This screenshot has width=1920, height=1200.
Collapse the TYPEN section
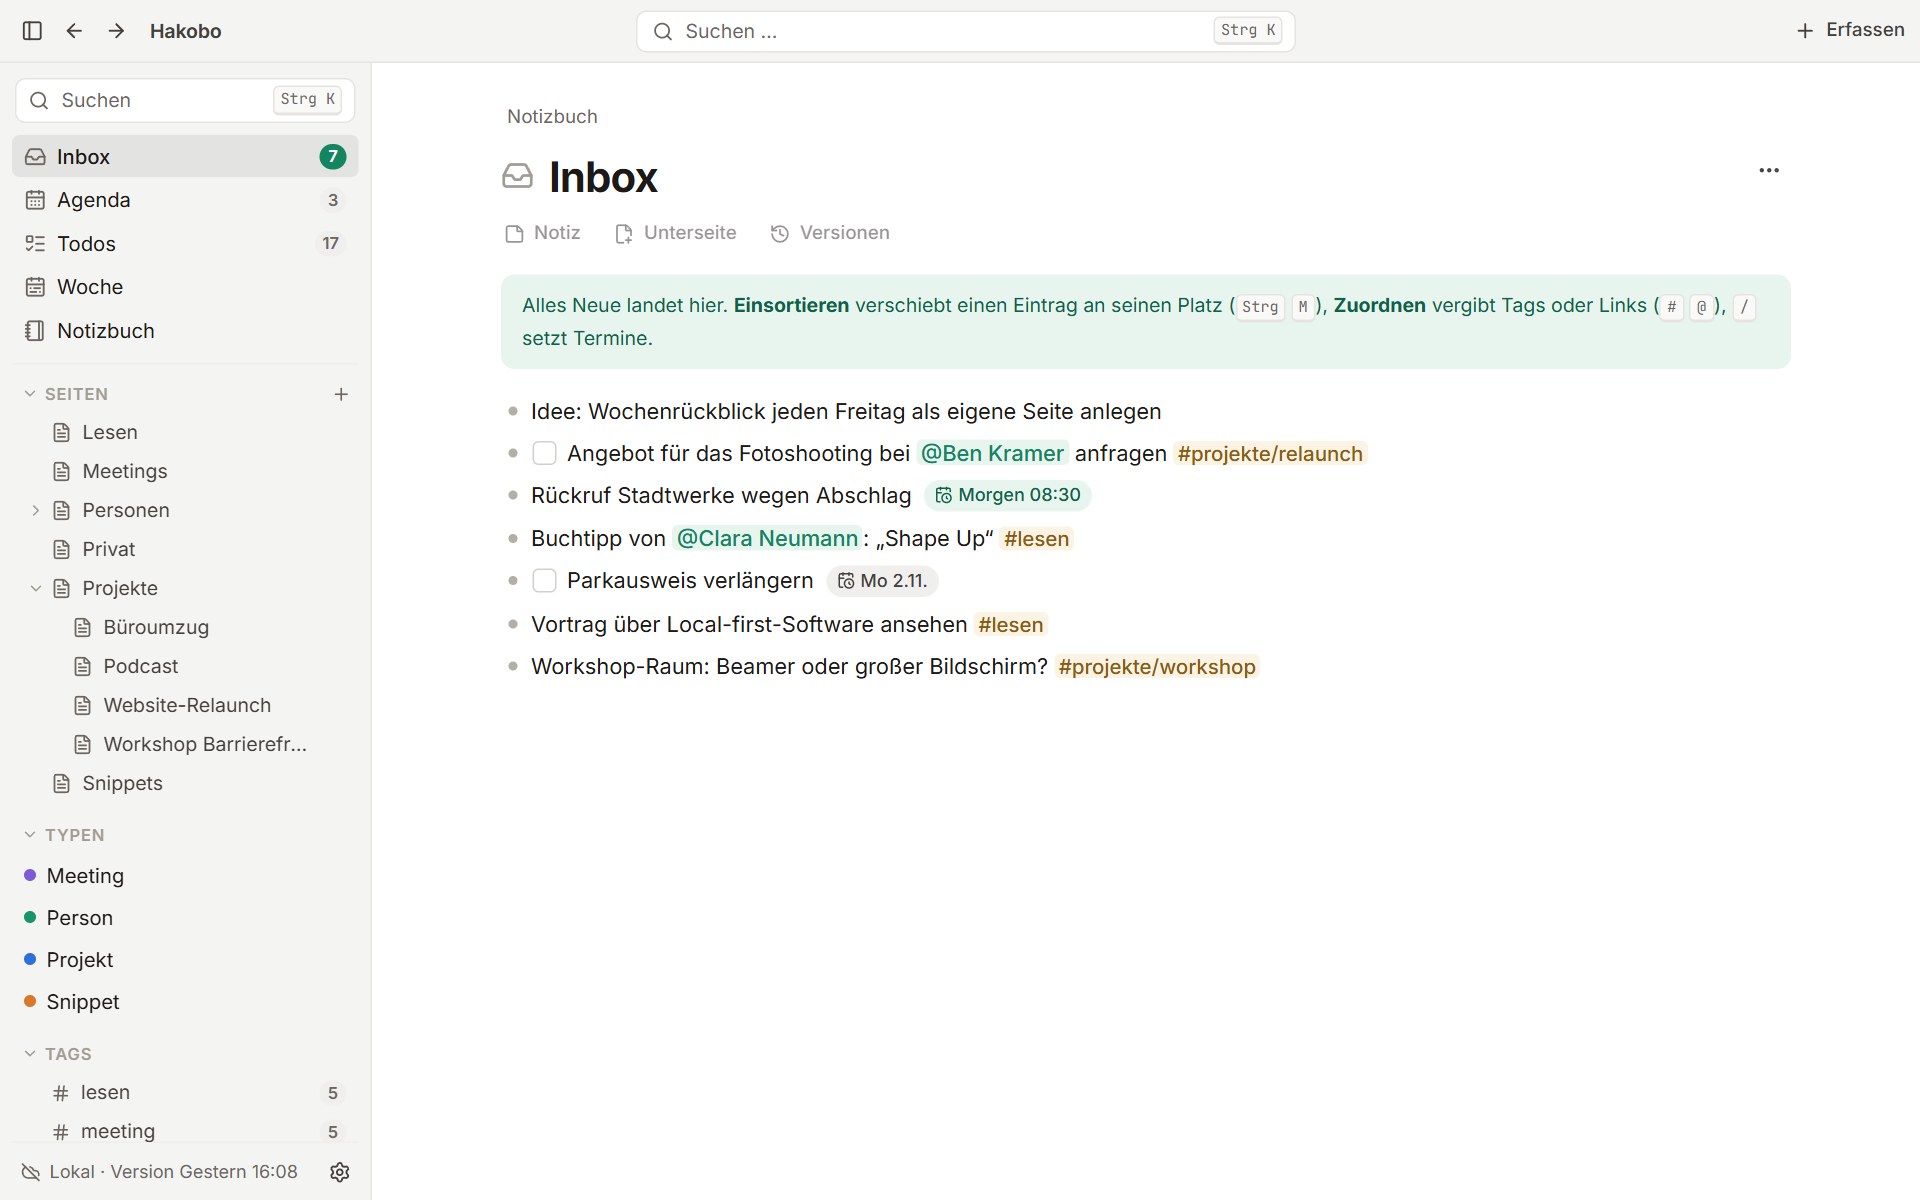pyautogui.click(x=30, y=835)
